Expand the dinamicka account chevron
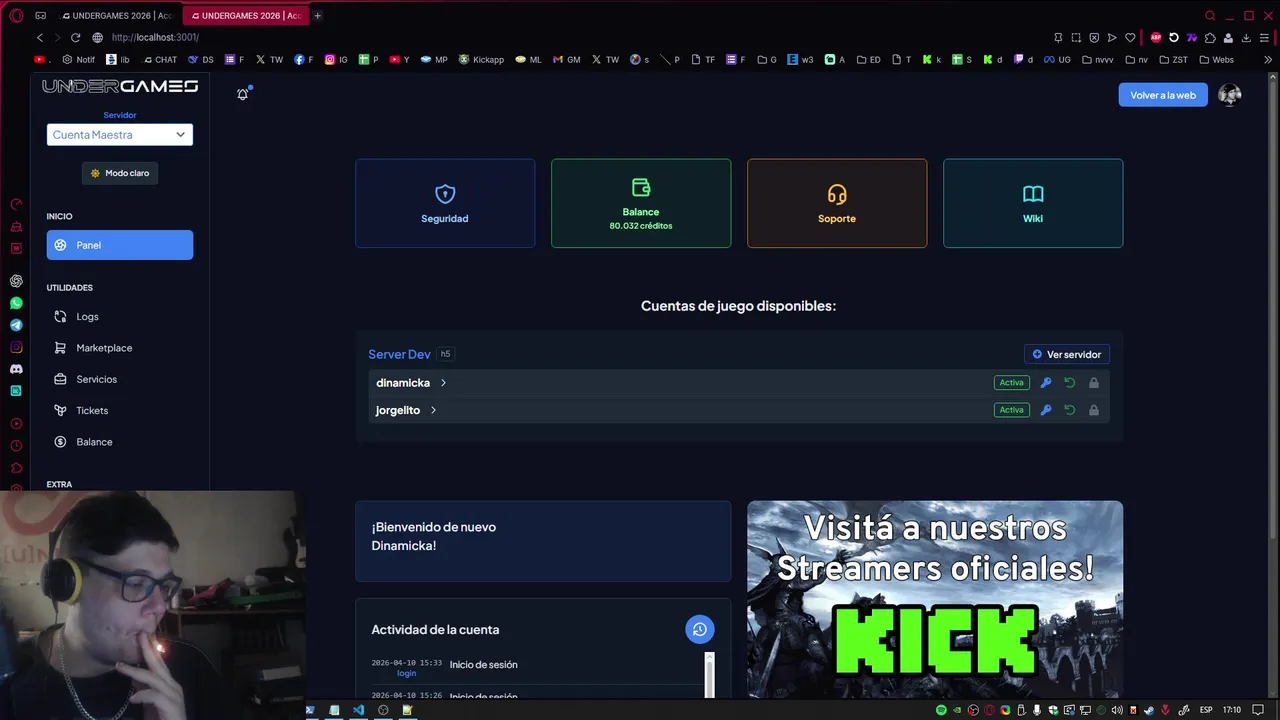This screenshot has height=720, width=1280. (x=443, y=383)
